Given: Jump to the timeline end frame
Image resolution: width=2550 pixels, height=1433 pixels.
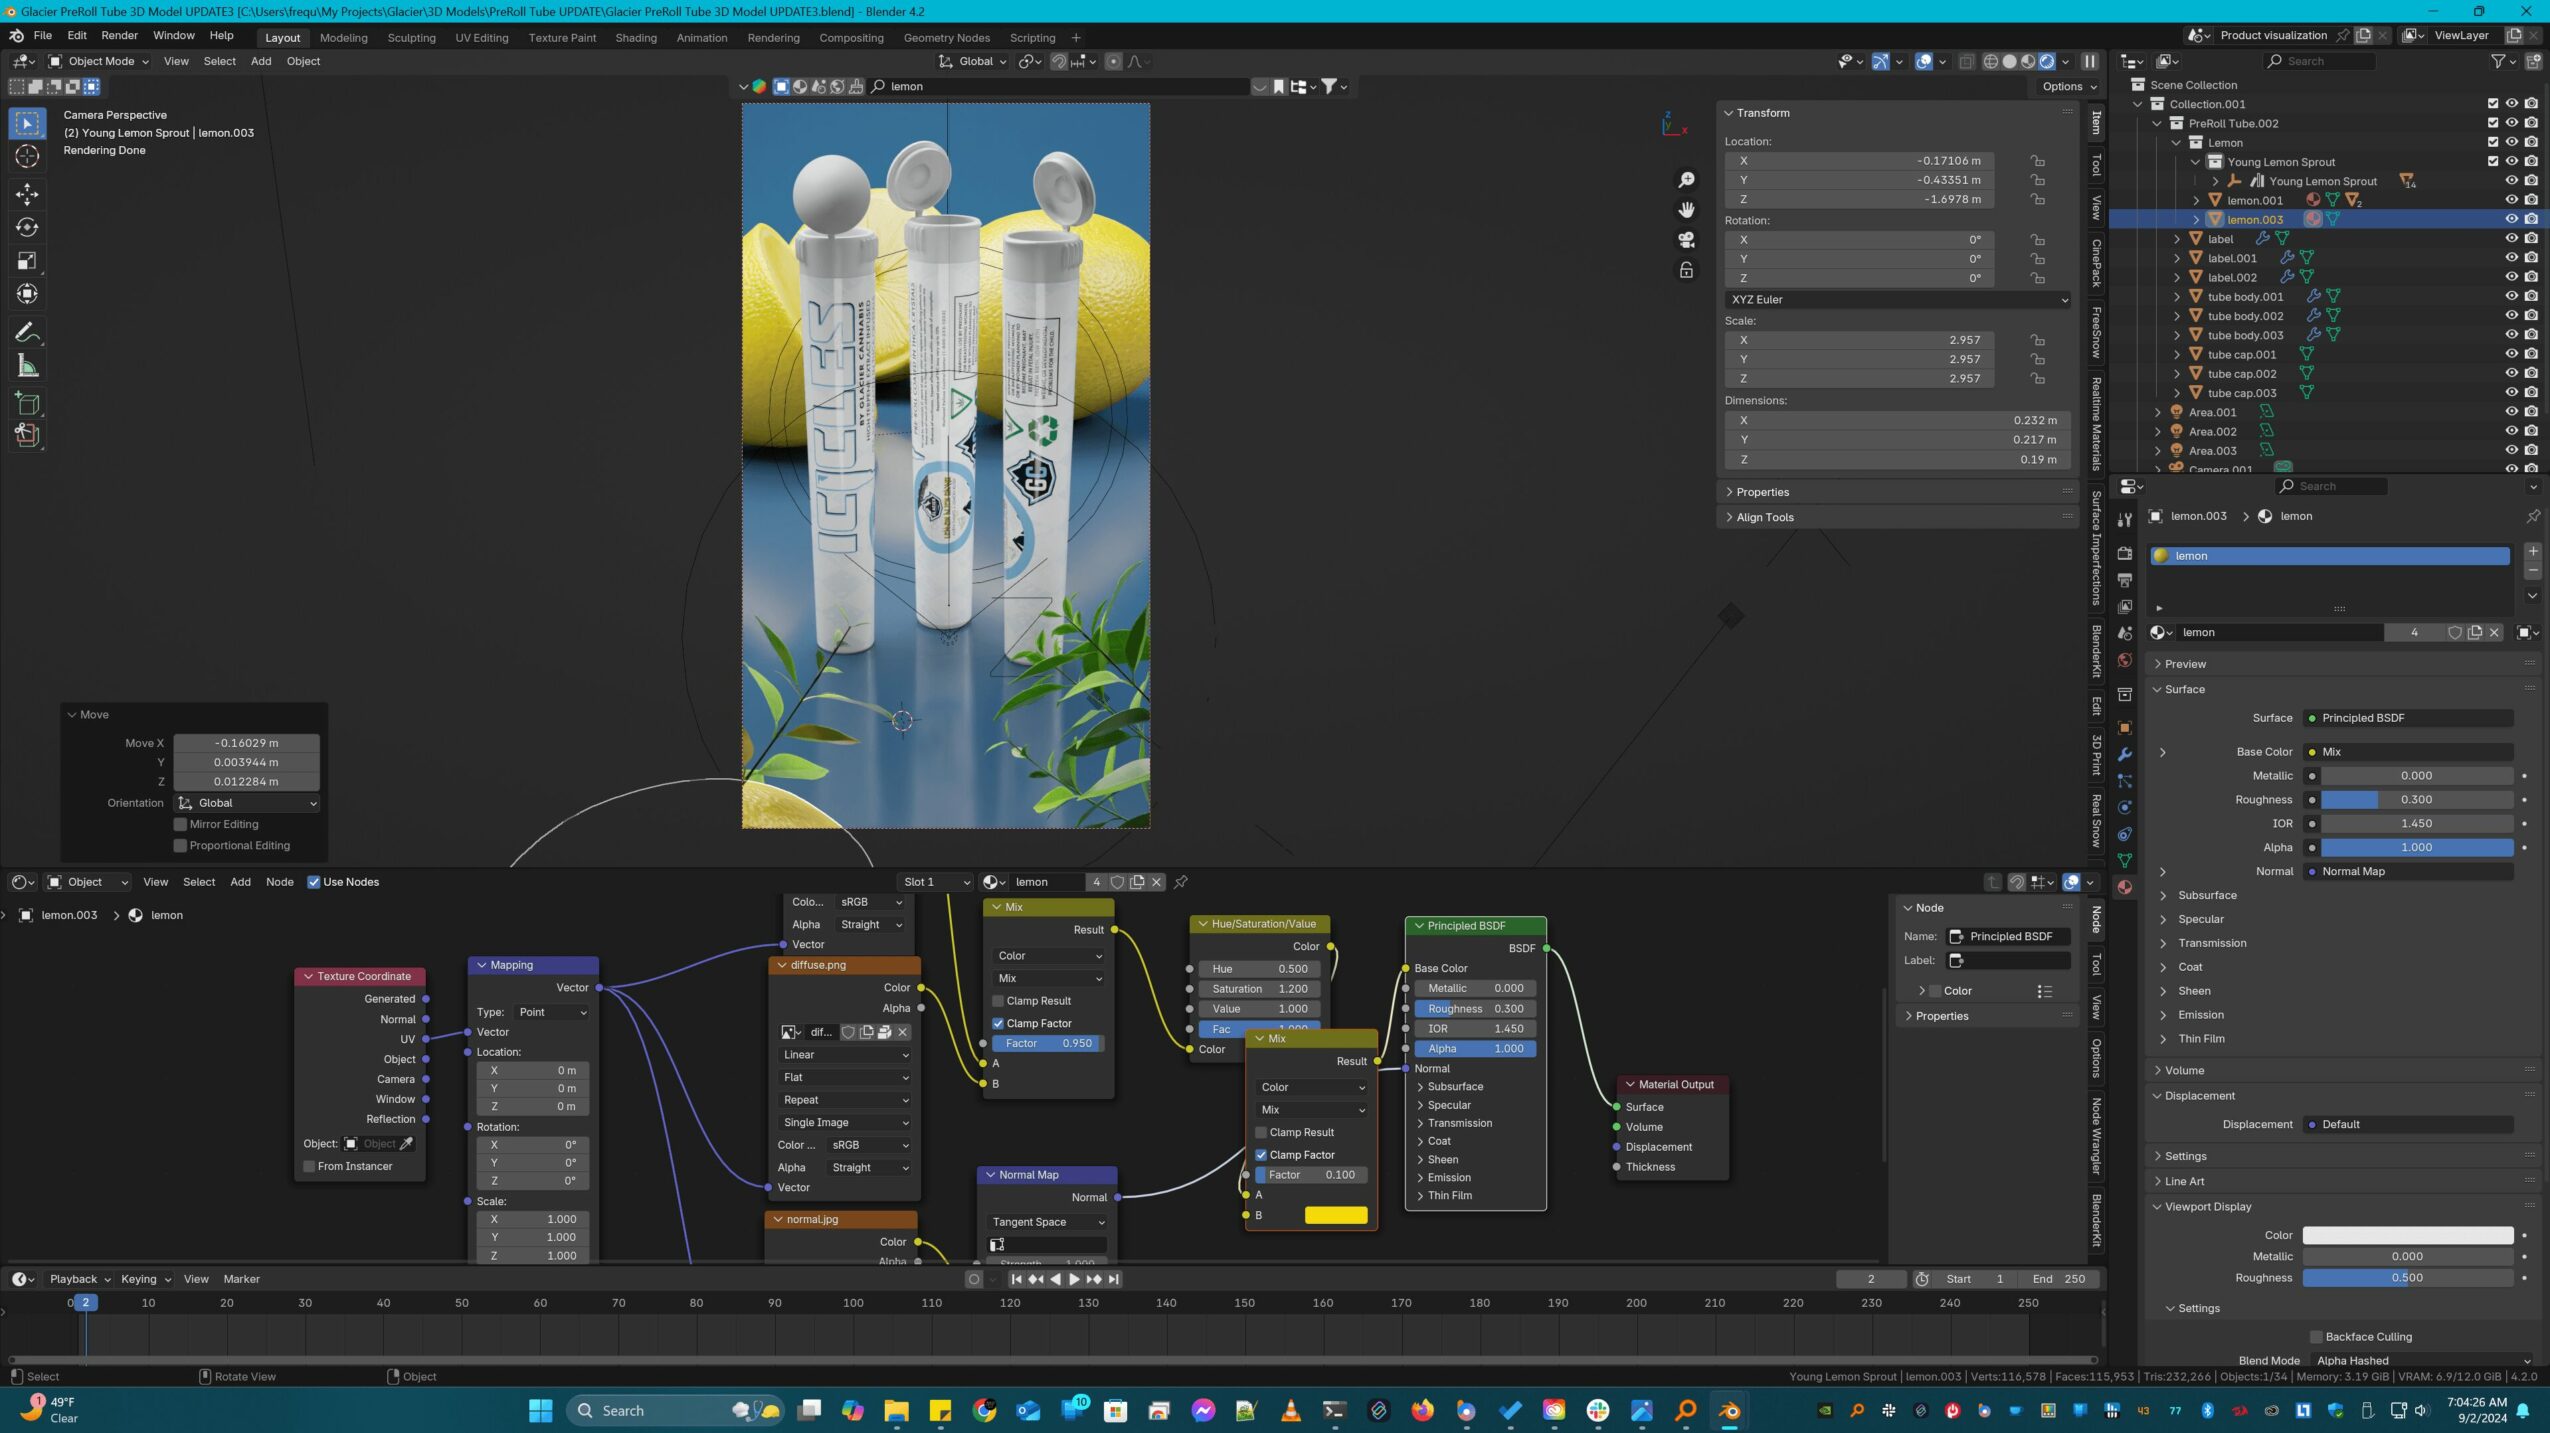Looking at the screenshot, I should coord(1113,1279).
